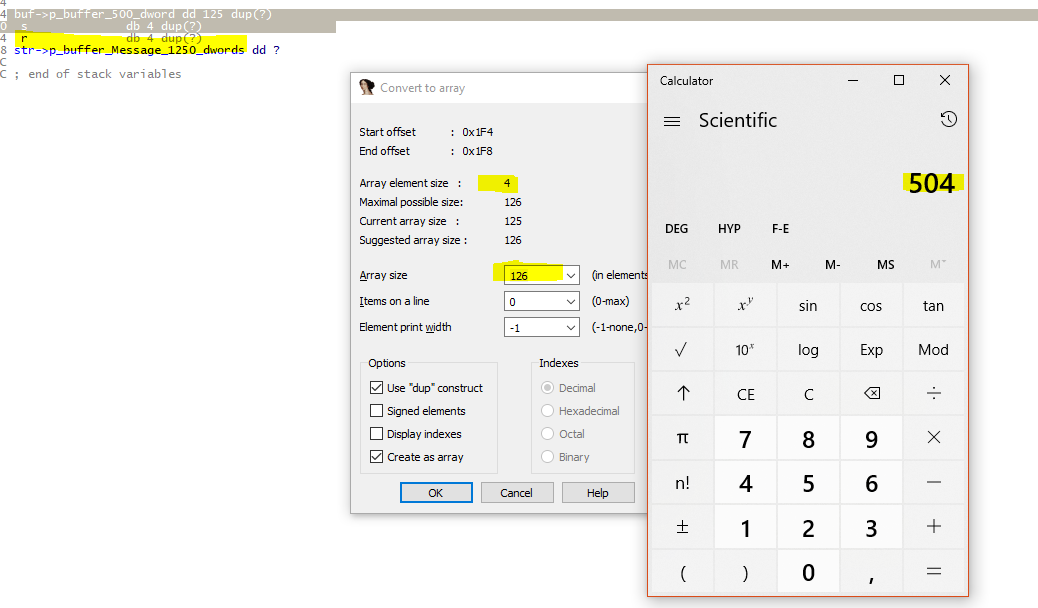
Task: Click the Help button in dialog
Action: (x=597, y=493)
